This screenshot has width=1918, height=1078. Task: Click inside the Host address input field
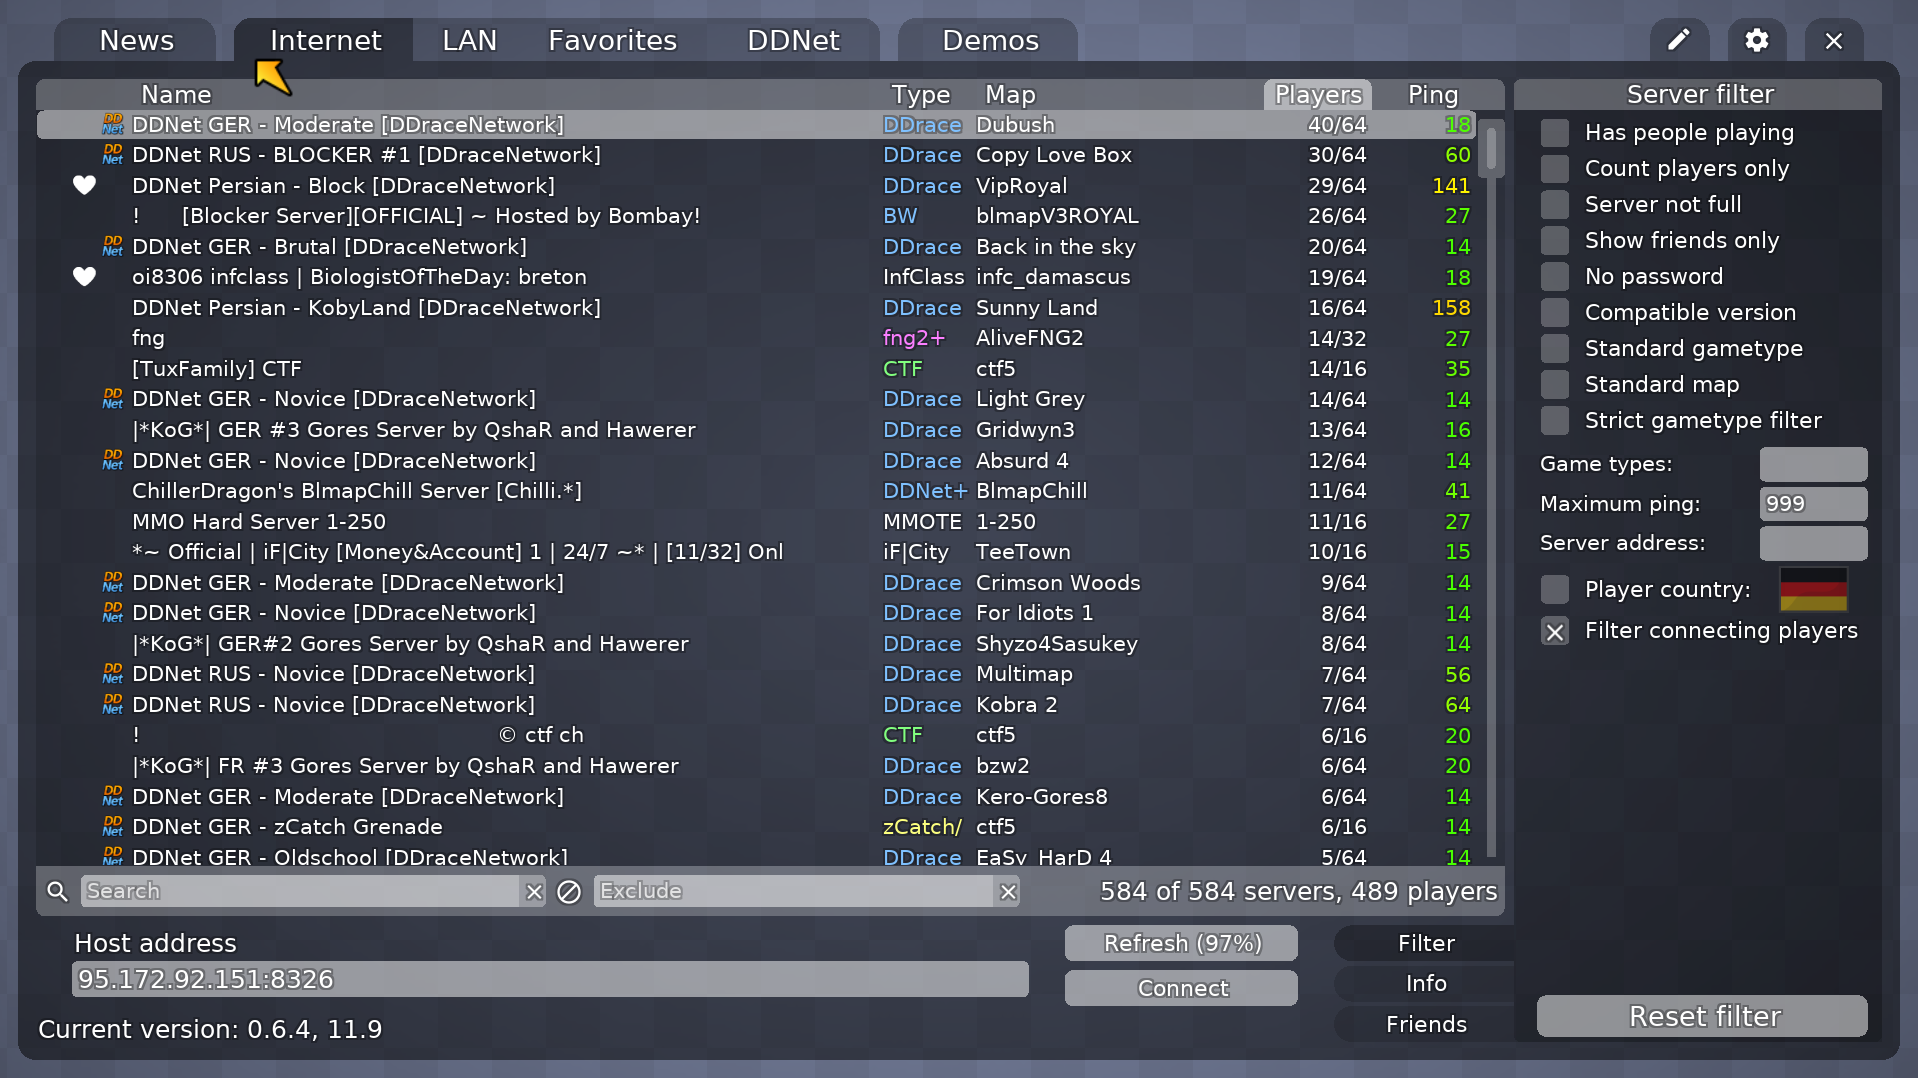tap(550, 979)
